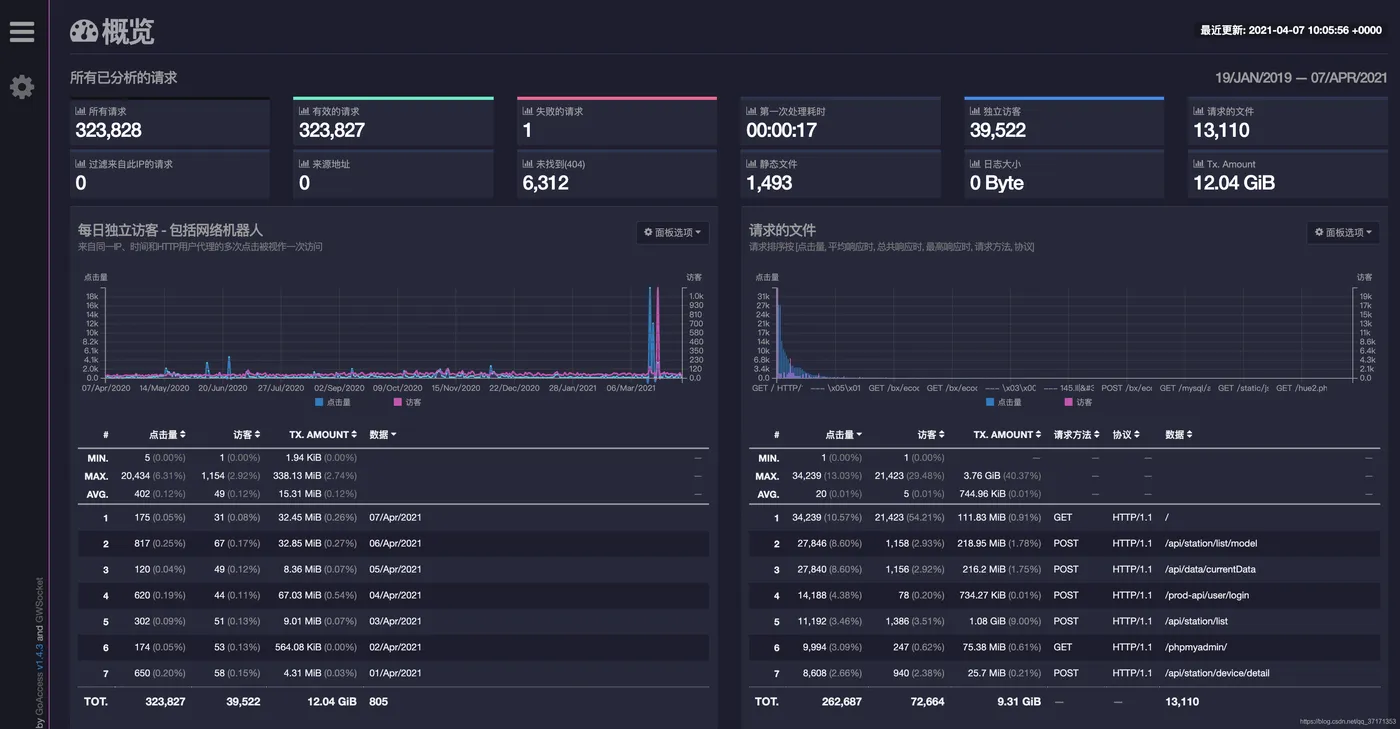Click the chart icon next to 静态文件
Screen dimensions: 1400x729
click(752, 164)
